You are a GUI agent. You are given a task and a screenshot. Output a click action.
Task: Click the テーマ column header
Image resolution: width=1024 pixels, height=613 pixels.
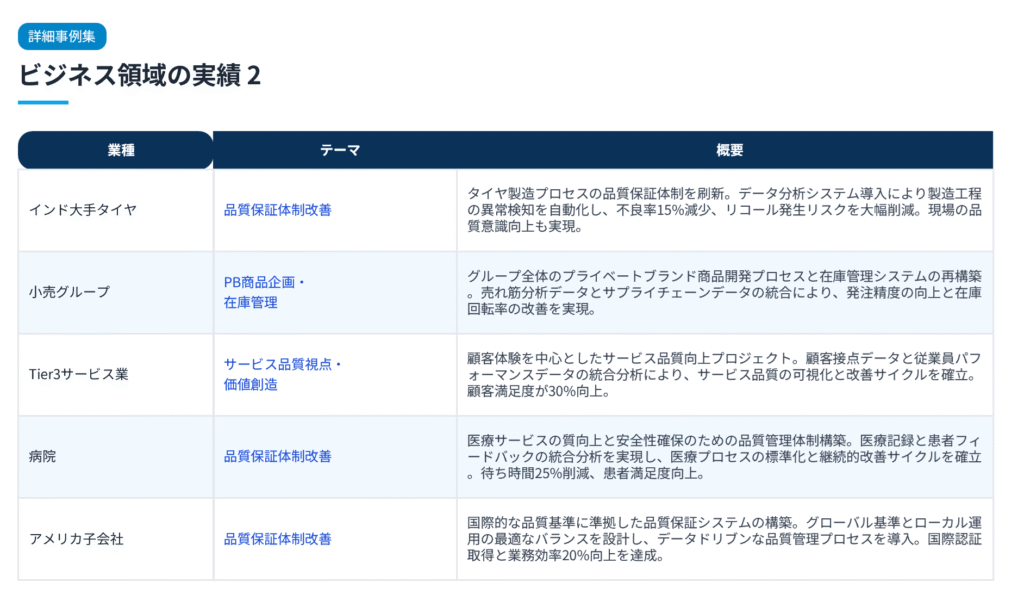click(x=335, y=150)
